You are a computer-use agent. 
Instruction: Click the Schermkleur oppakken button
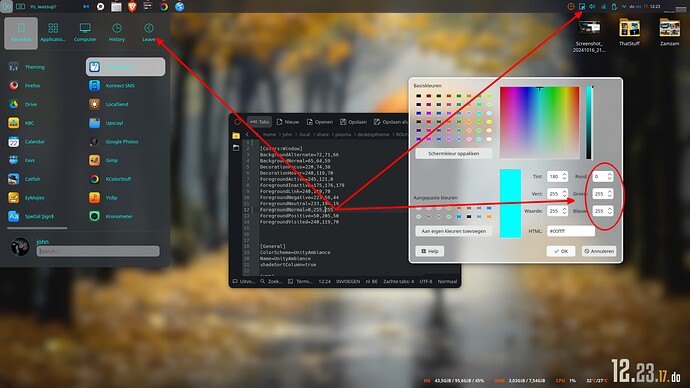click(454, 154)
